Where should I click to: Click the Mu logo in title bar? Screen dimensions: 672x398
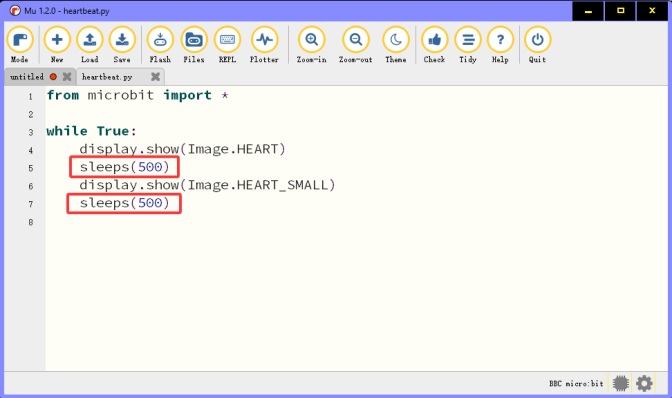coord(15,11)
